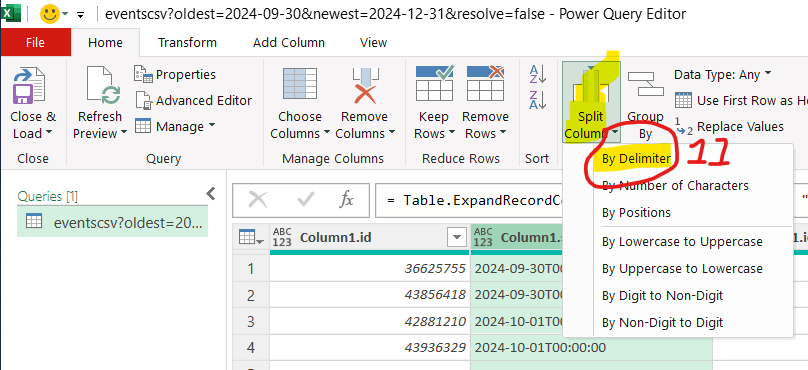808x370 pixels.
Task: Switch to the Home tab
Action: (105, 42)
